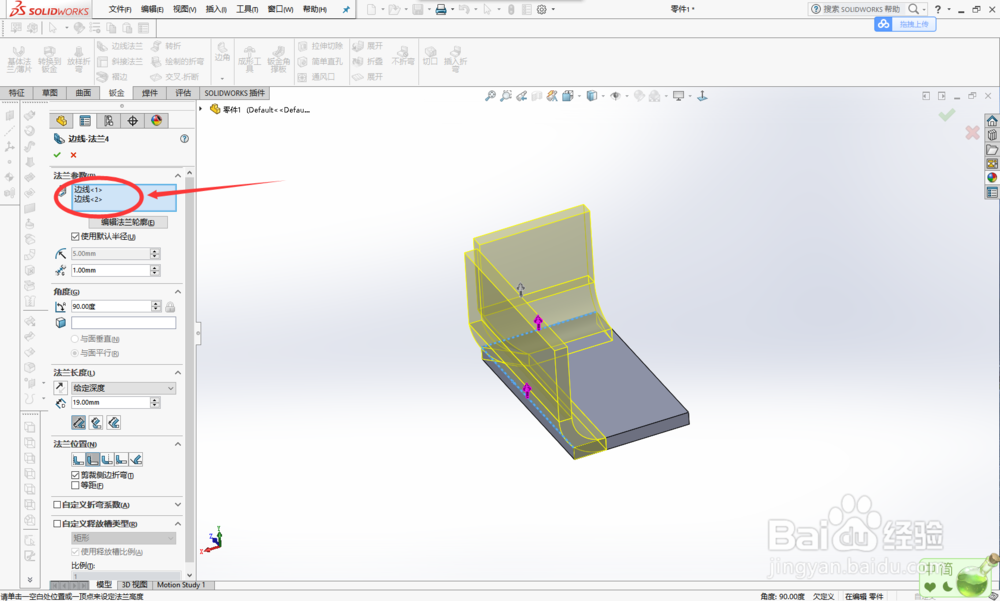Choose Tangent to Bend flange position icon
This screenshot has width=1000, height=601.
coord(136,459)
